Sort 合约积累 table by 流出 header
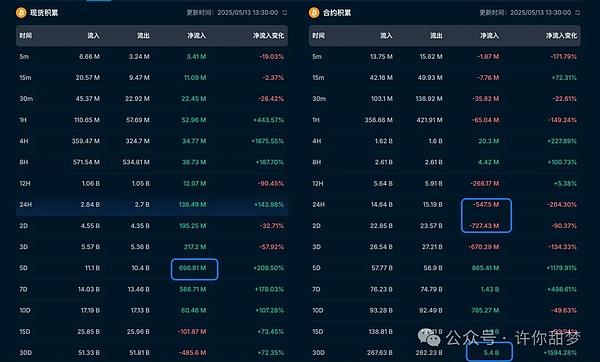The height and width of the screenshot is (362, 600). coord(436,36)
